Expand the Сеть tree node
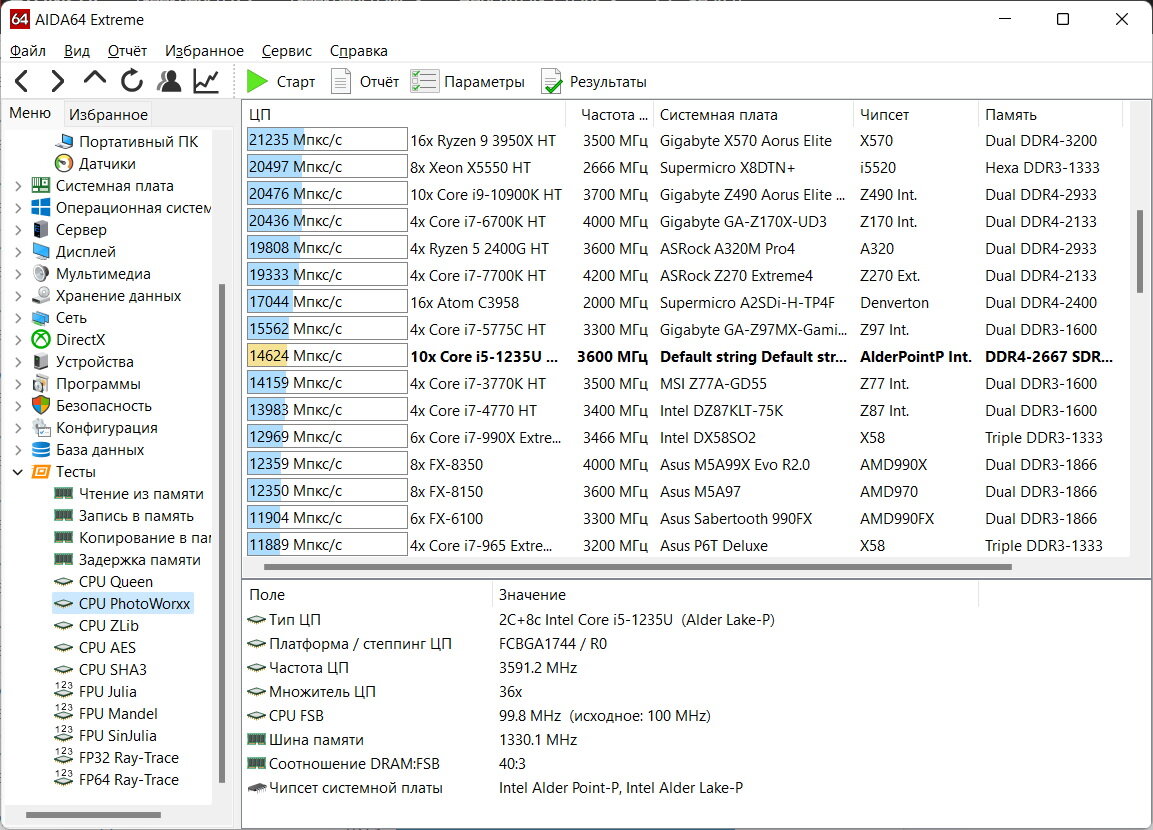The image size is (1153, 830). (18, 318)
